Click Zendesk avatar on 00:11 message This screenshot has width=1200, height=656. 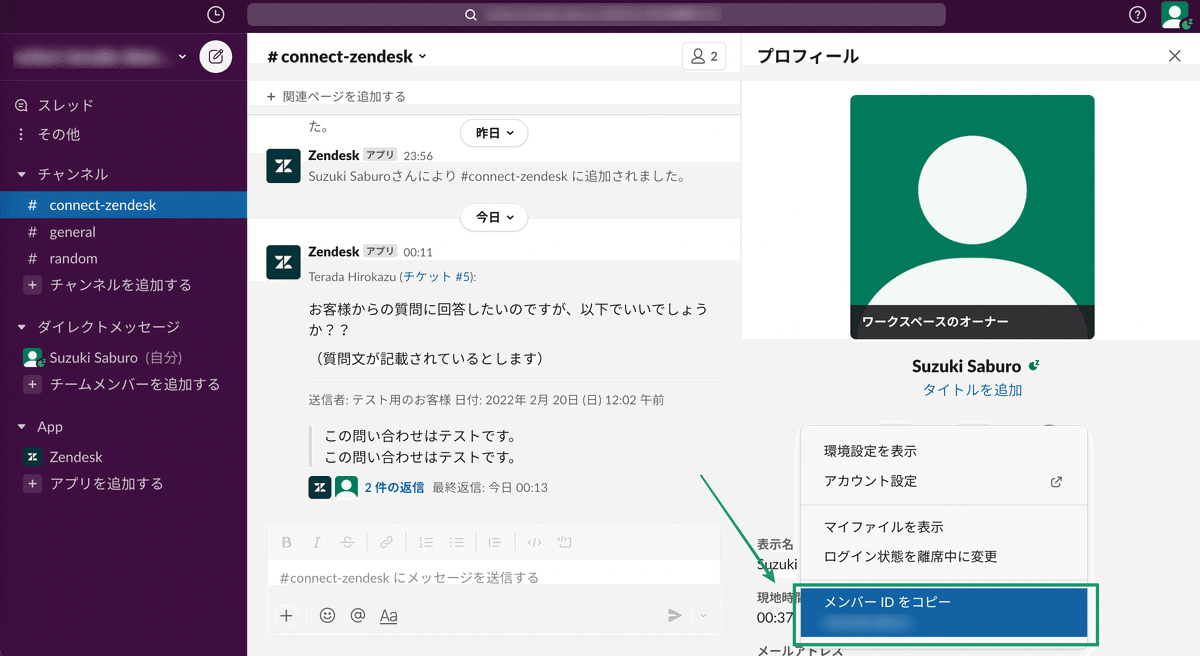[283, 261]
